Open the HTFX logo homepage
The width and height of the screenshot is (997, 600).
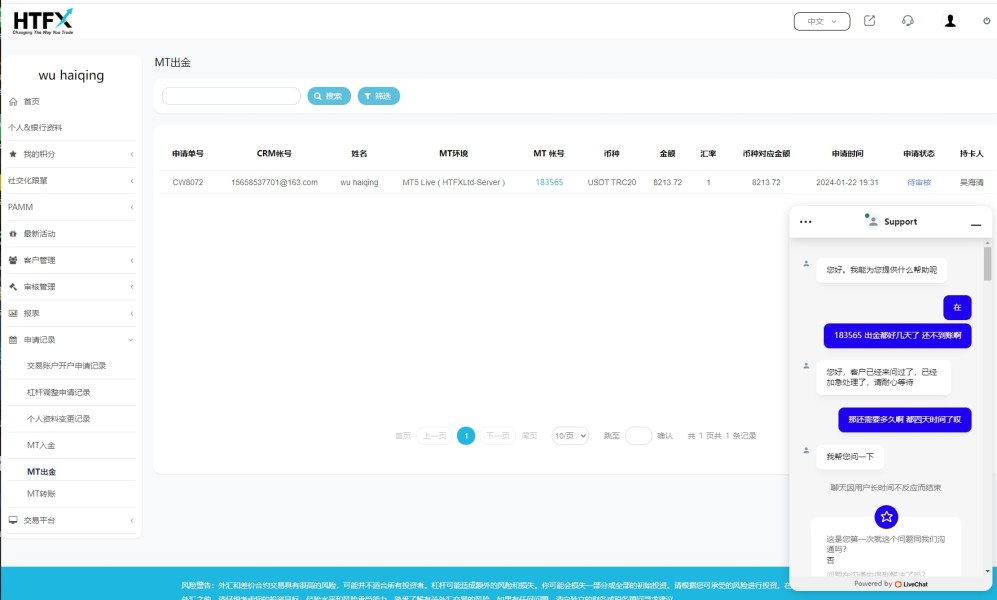click(x=43, y=21)
